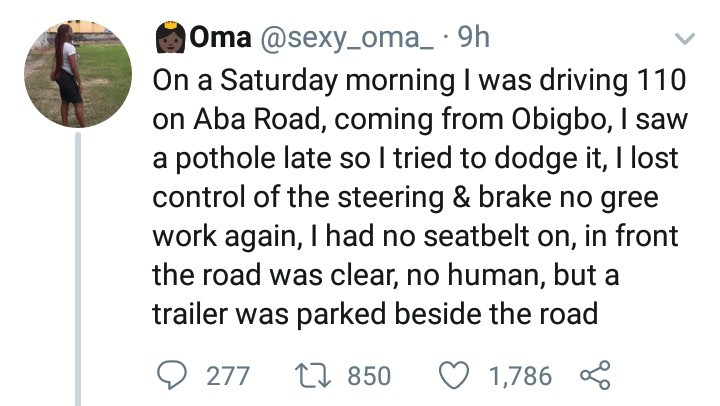The height and width of the screenshot is (406, 720).
Task: Open Oma's profile picture
Action: (77, 77)
